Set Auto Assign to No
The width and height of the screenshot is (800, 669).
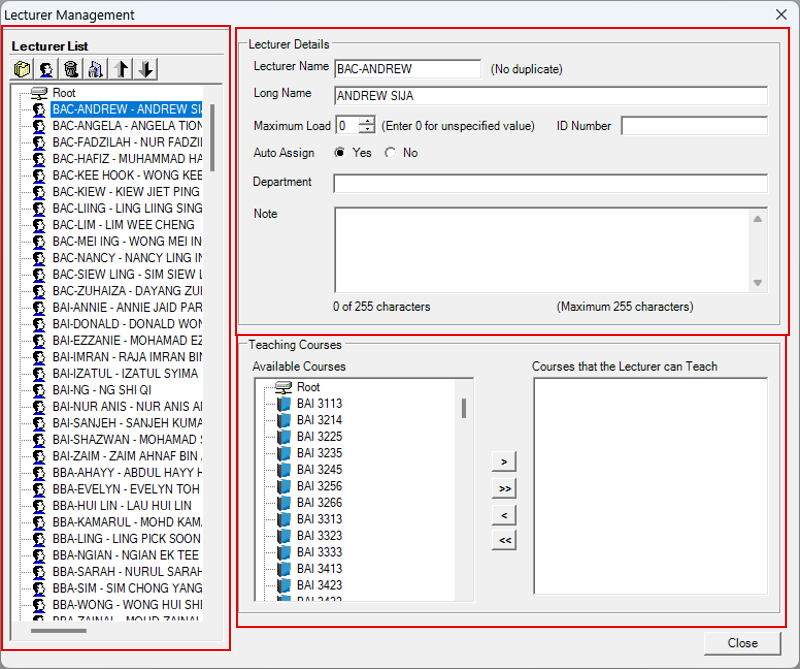(390, 153)
